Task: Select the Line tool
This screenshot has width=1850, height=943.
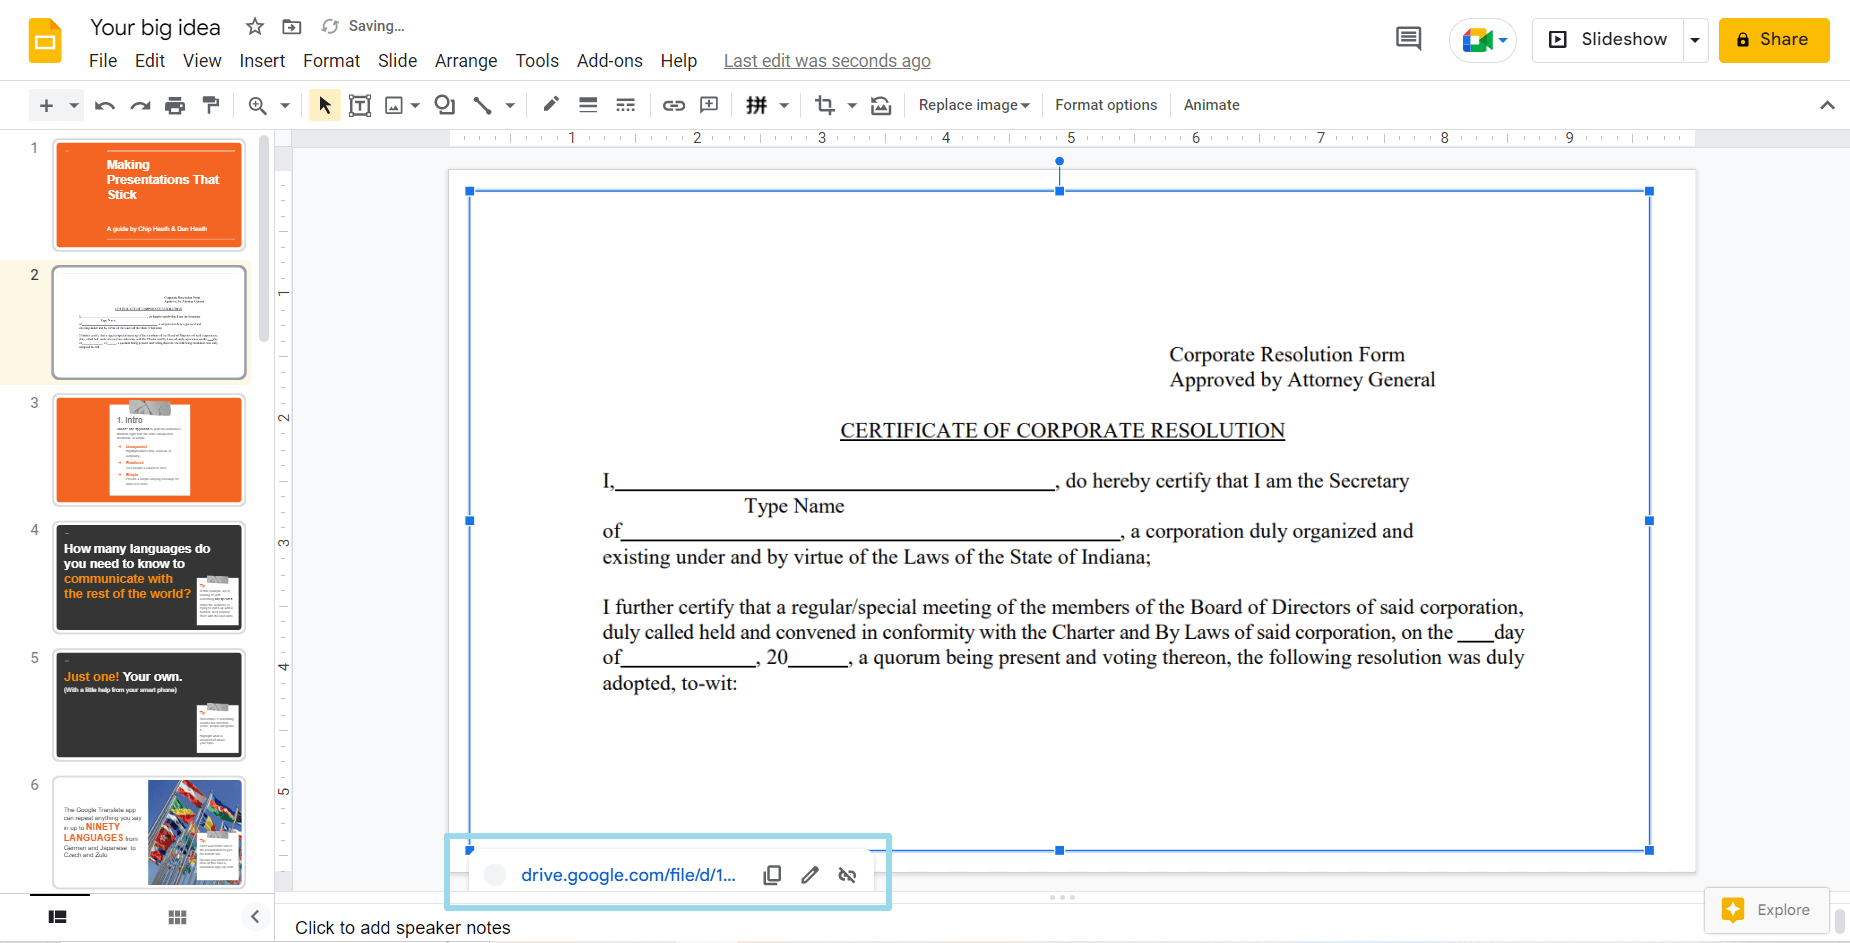Action: pyautogui.click(x=481, y=105)
